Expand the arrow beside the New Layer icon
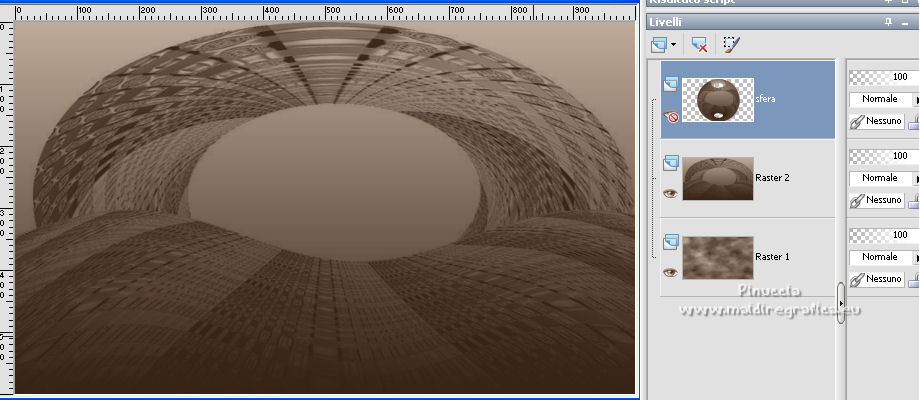This screenshot has height=400, width=919. coord(673,45)
